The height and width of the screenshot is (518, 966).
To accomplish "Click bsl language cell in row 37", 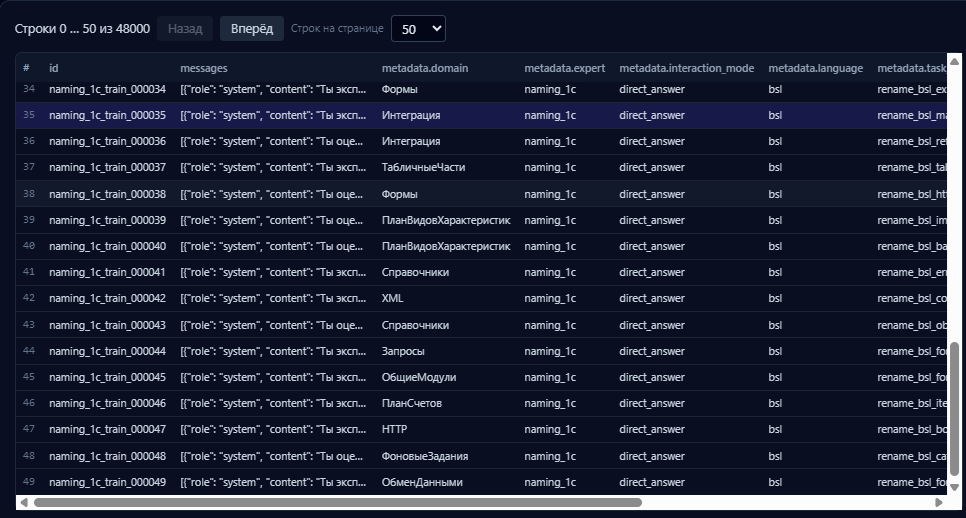I will point(775,168).
